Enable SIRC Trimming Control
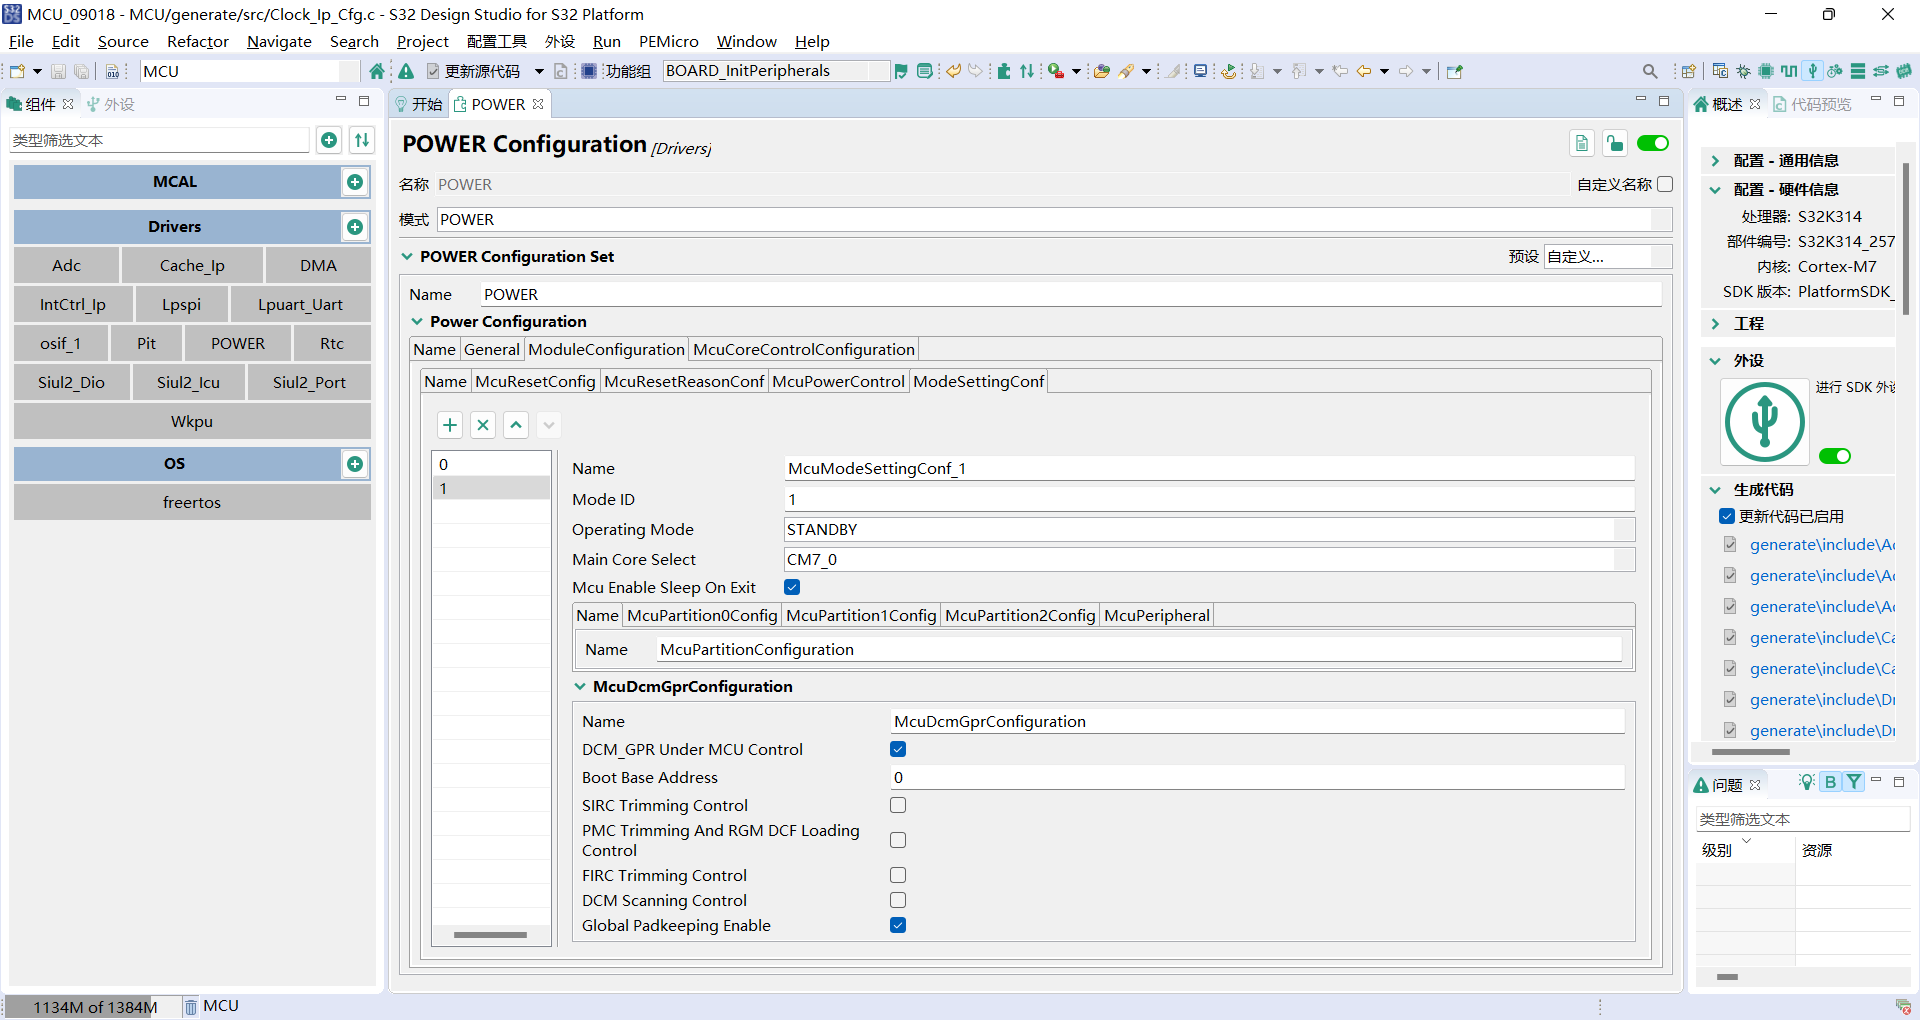 click(x=897, y=804)
